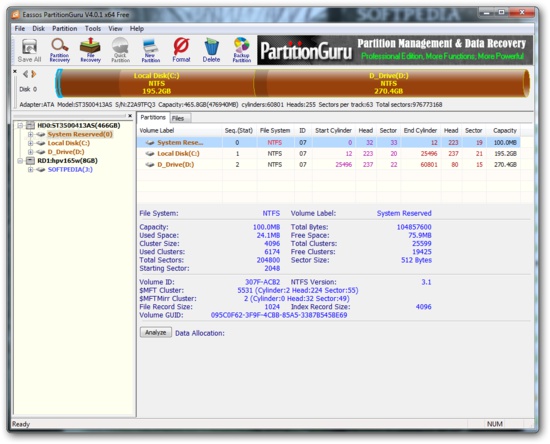Image resolution: width=550 pixels, height=444 pixels.
Task: Open the Backup Partition tool
Action: [242, 50]
